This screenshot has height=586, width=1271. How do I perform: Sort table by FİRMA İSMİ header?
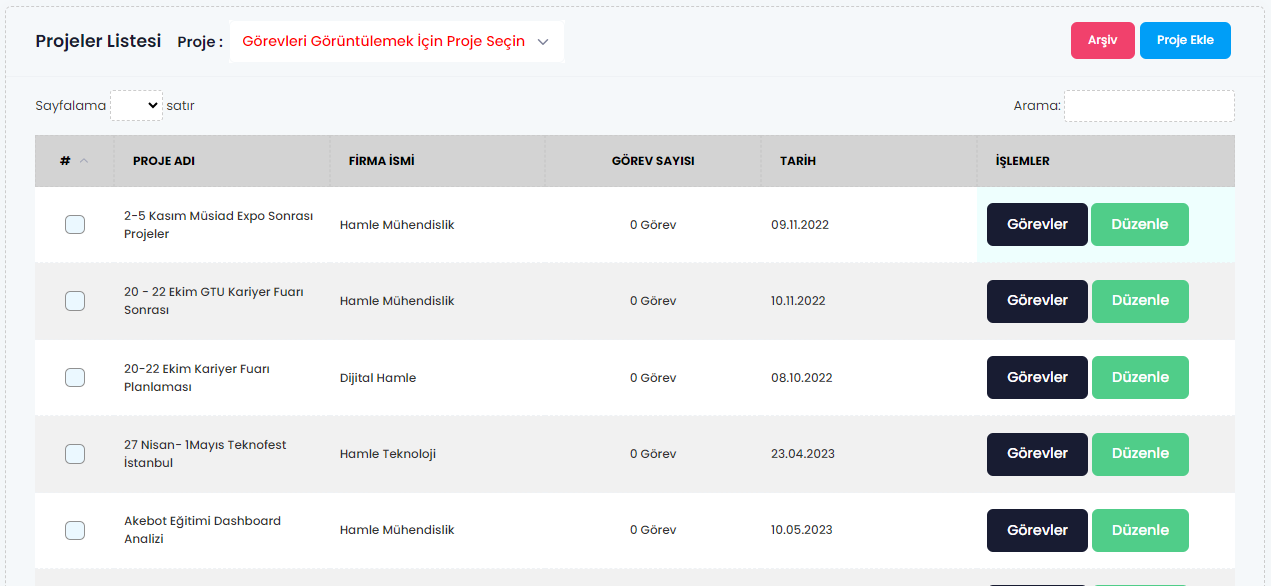(x=381, y=161)
